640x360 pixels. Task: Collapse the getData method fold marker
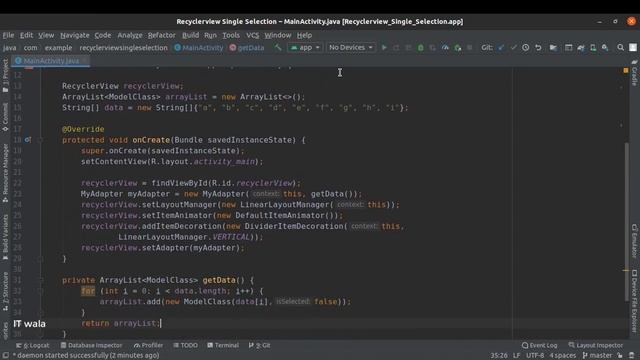pyautogui.click(x=40, y=280)
